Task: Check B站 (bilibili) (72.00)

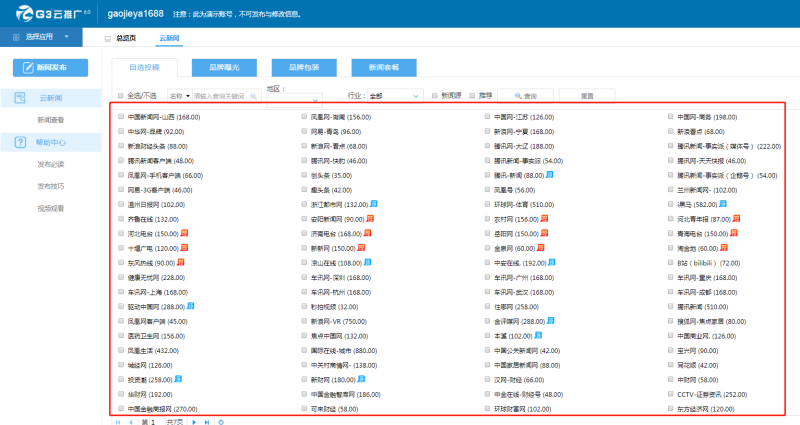Action: tap(671, 263)
